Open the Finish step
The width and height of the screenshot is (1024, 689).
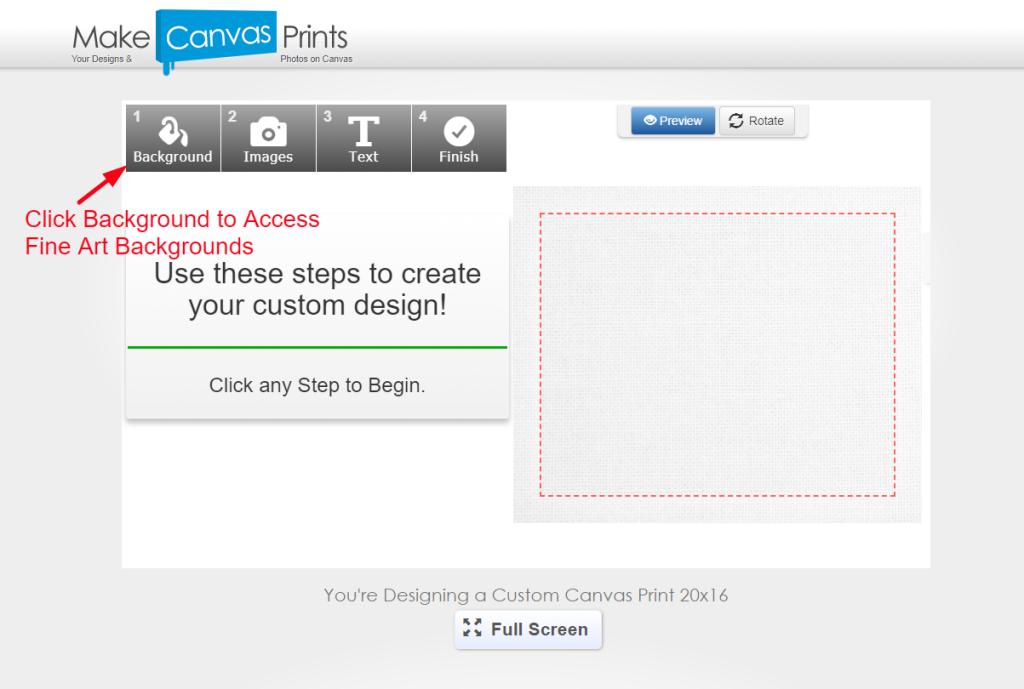pyautogui.click(x=459, y=138)
